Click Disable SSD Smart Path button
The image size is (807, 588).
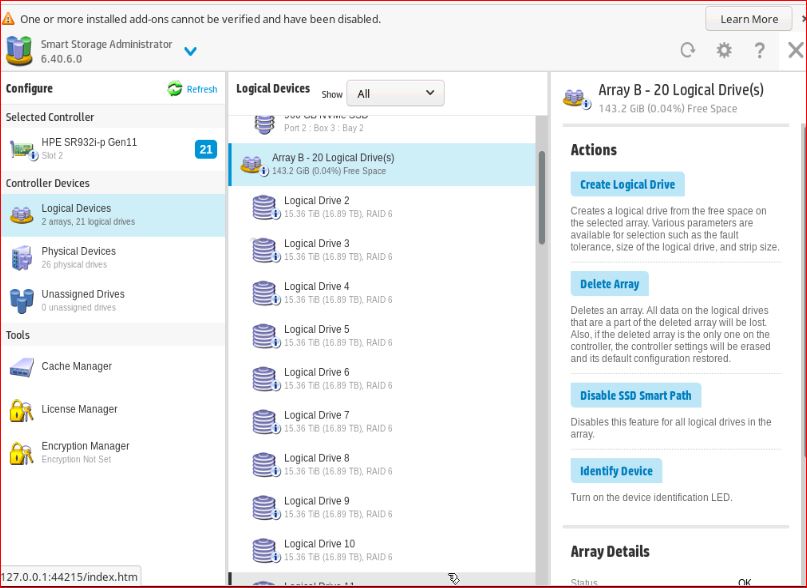click(635, 395)
